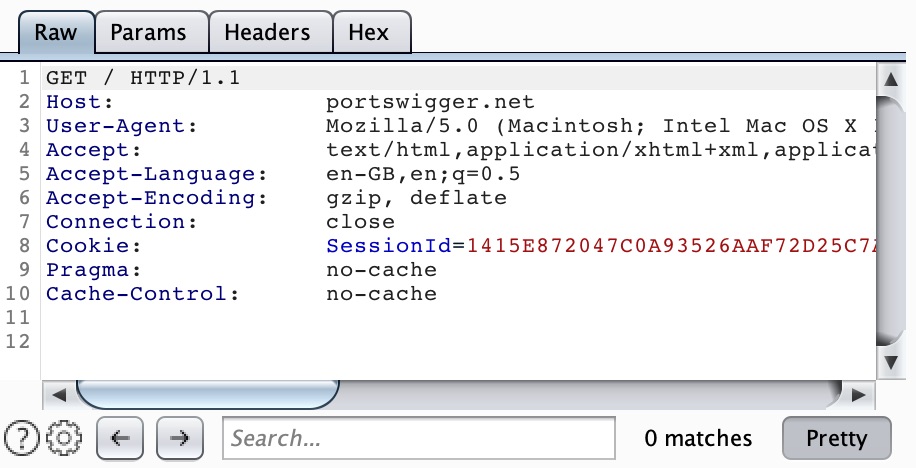Click the vertical scrollbar thumb
This screenshot has width=916, height=468.
(x=891, y=220)
